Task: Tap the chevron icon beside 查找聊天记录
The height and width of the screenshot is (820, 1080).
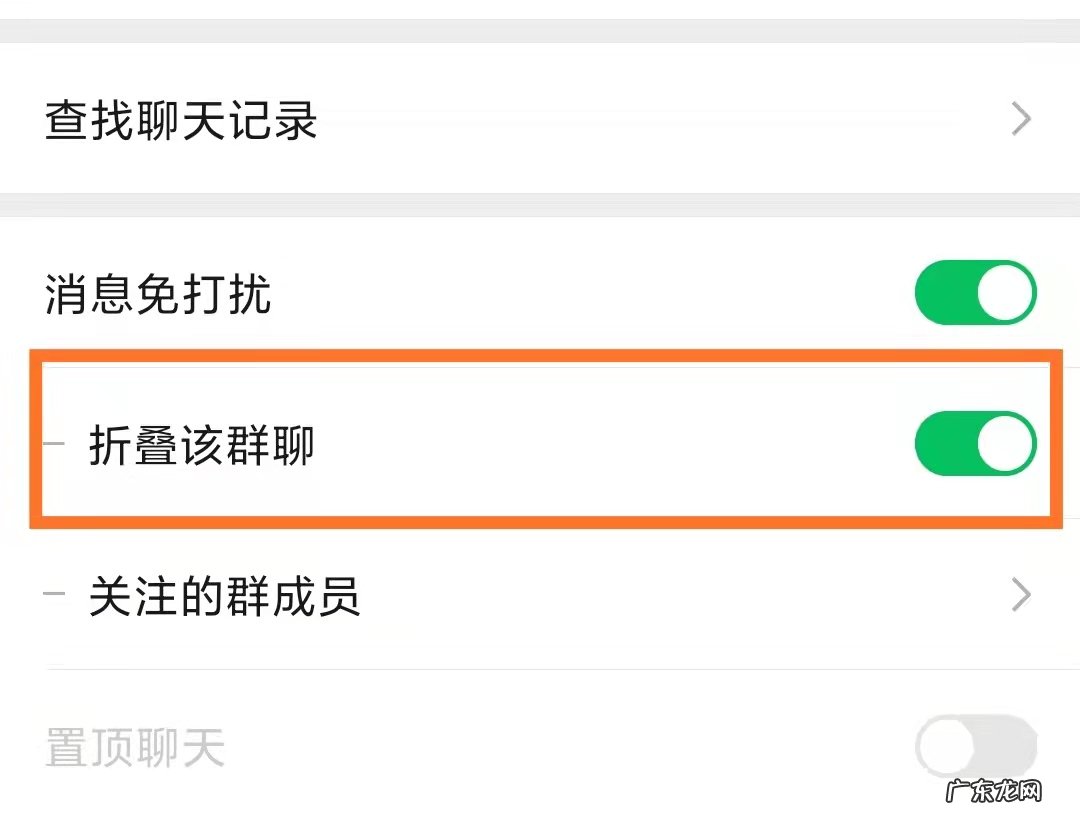Action: coord(1021,119)
